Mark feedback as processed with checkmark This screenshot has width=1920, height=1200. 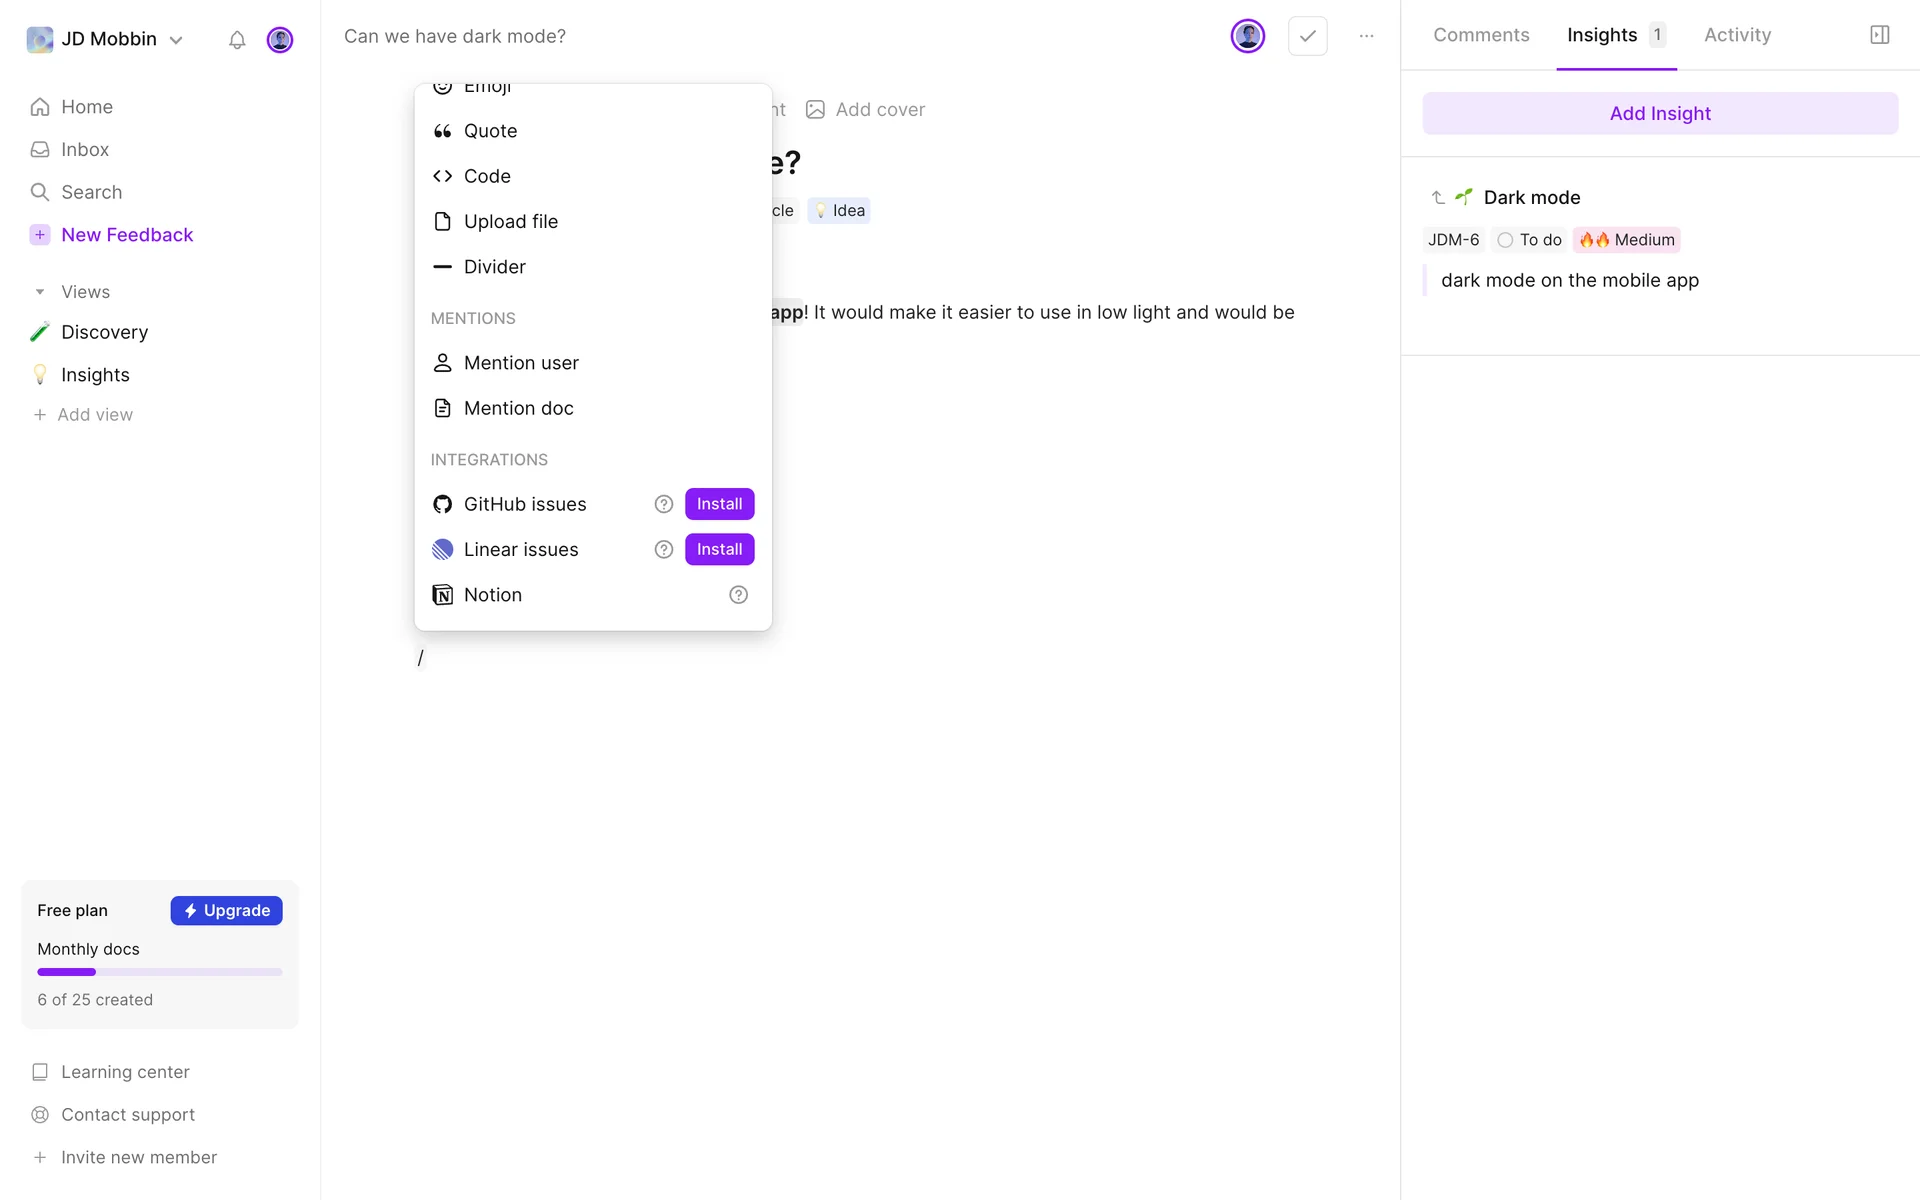tap(1307, 36)
